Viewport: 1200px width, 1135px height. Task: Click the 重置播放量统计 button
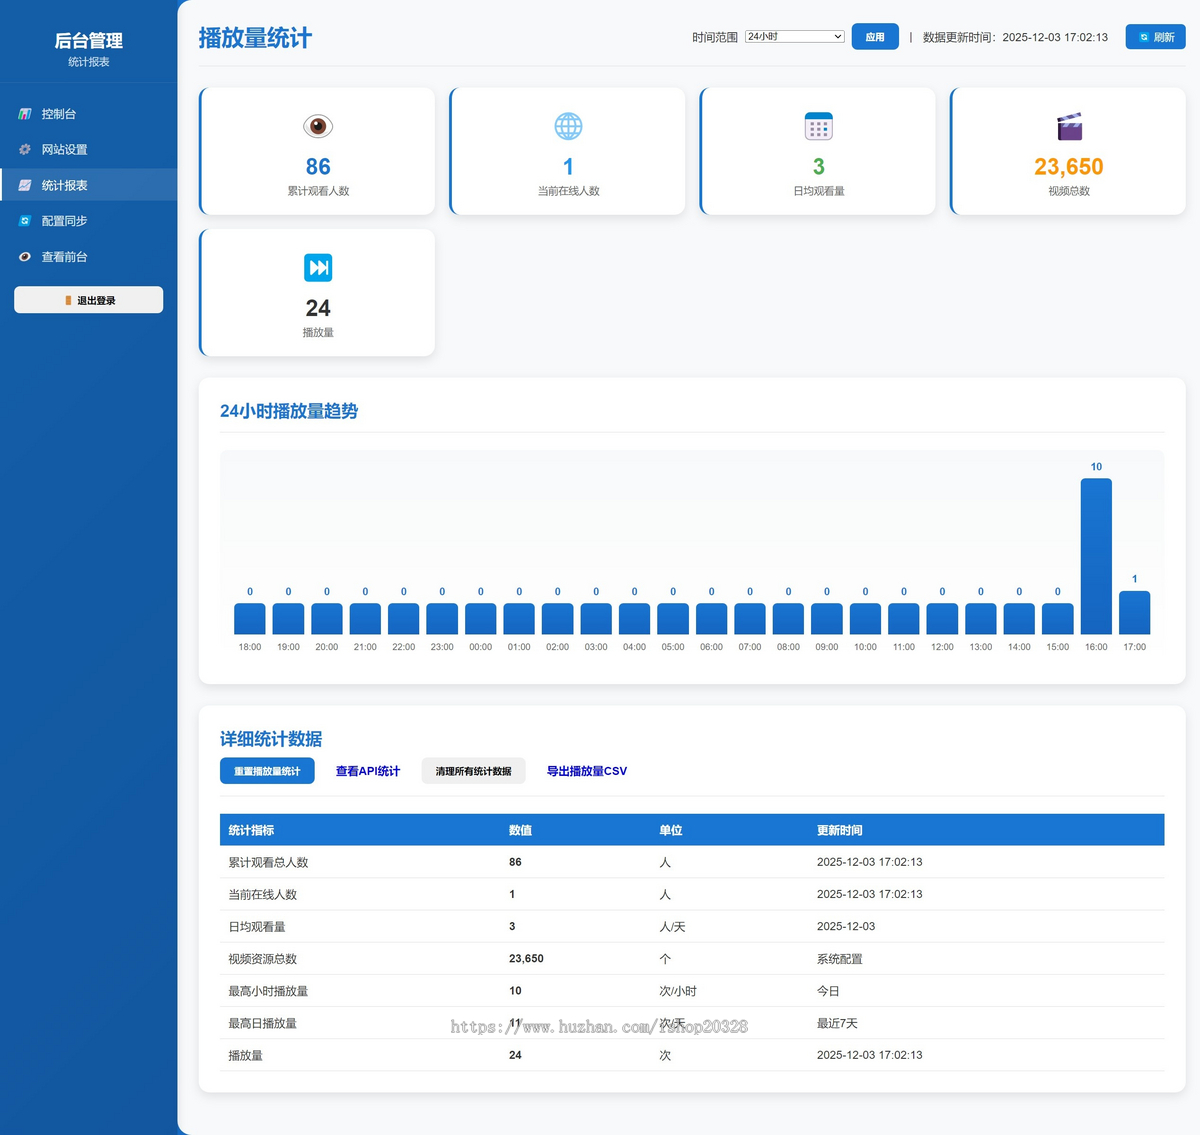pos(267,771)
